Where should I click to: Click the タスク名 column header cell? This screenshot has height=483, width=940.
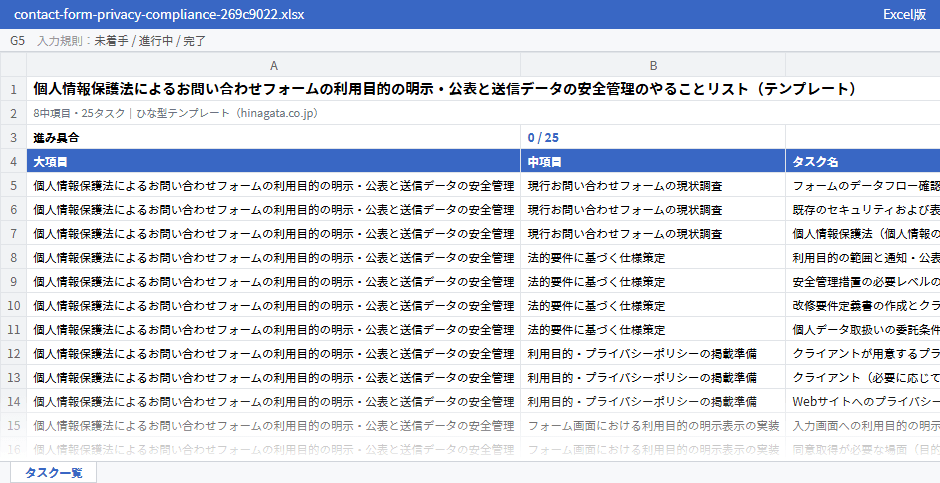tap(863, 161)
